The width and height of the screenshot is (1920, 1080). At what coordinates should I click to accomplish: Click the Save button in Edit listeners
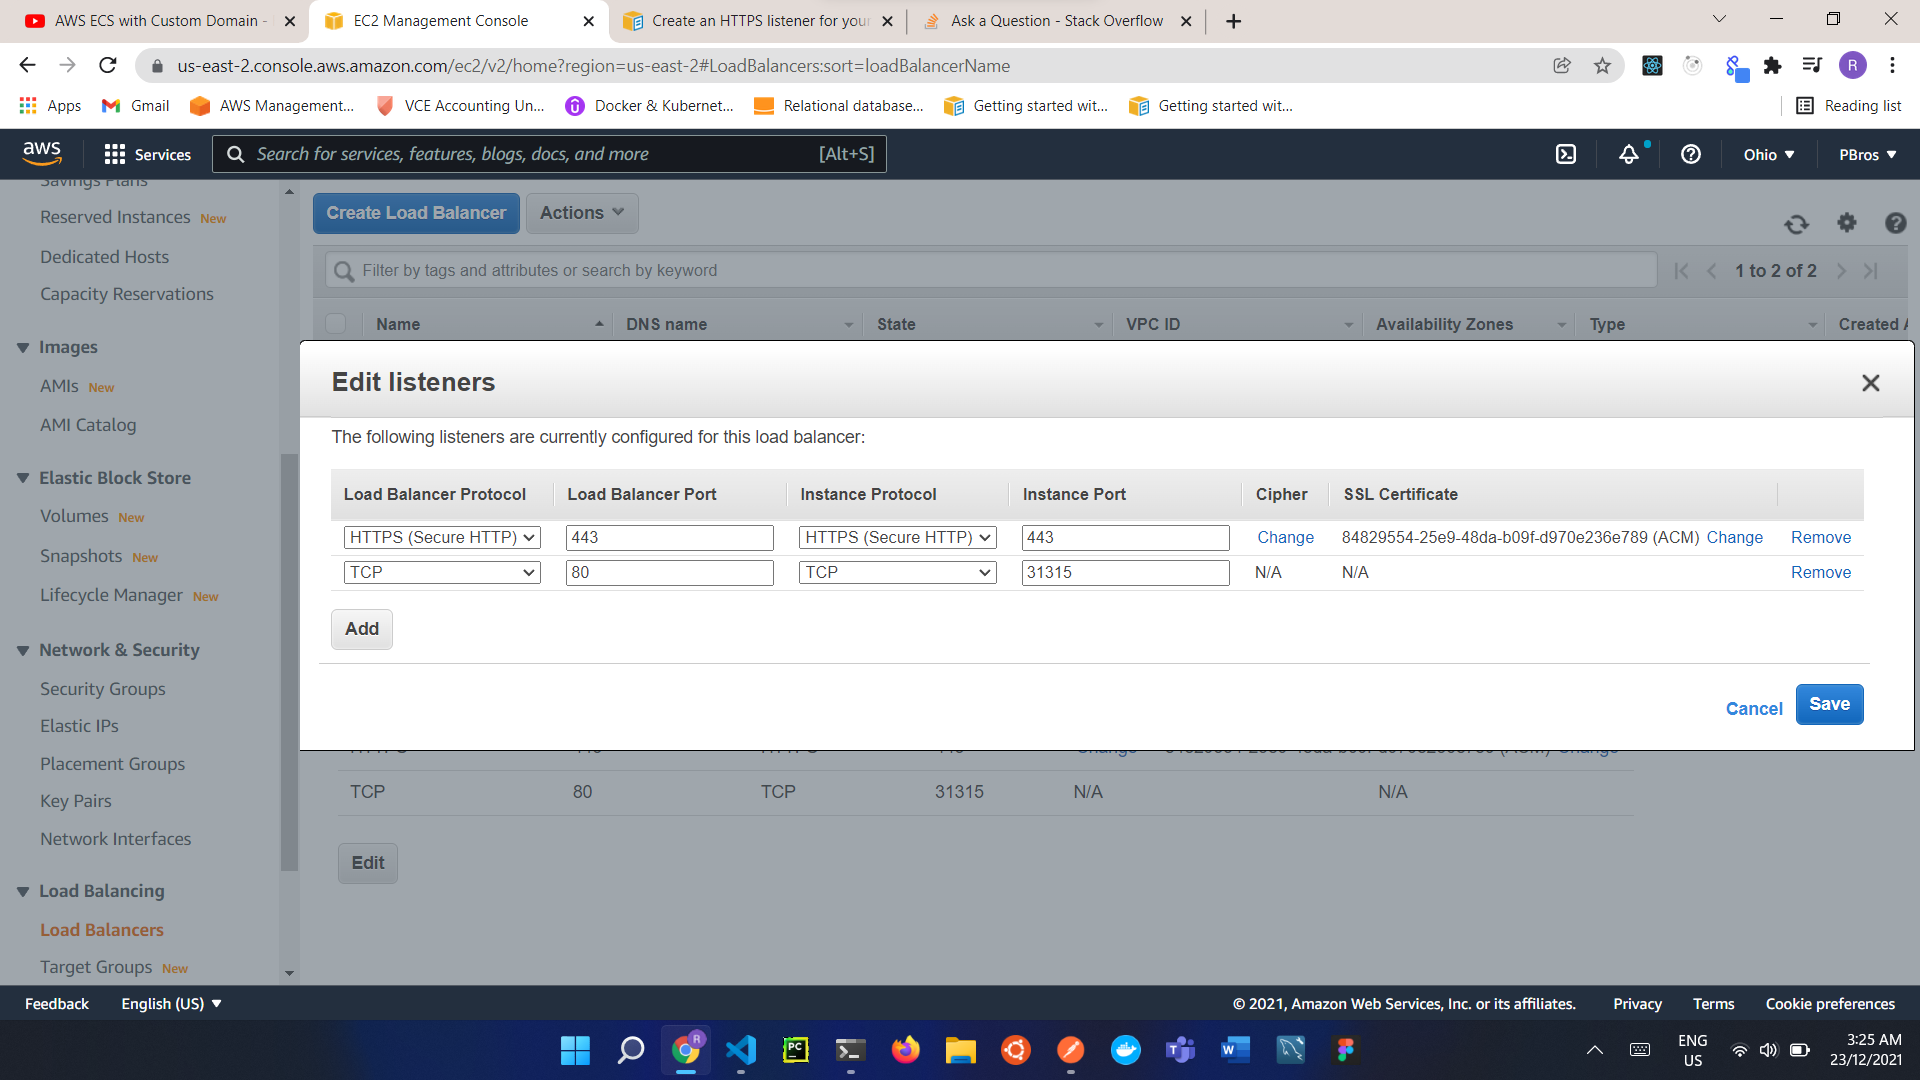1830,704
